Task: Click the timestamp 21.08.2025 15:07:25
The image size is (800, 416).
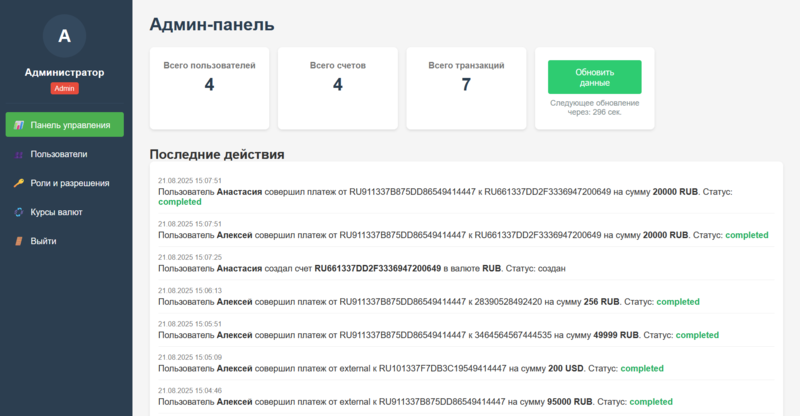Action: point(190,257)
